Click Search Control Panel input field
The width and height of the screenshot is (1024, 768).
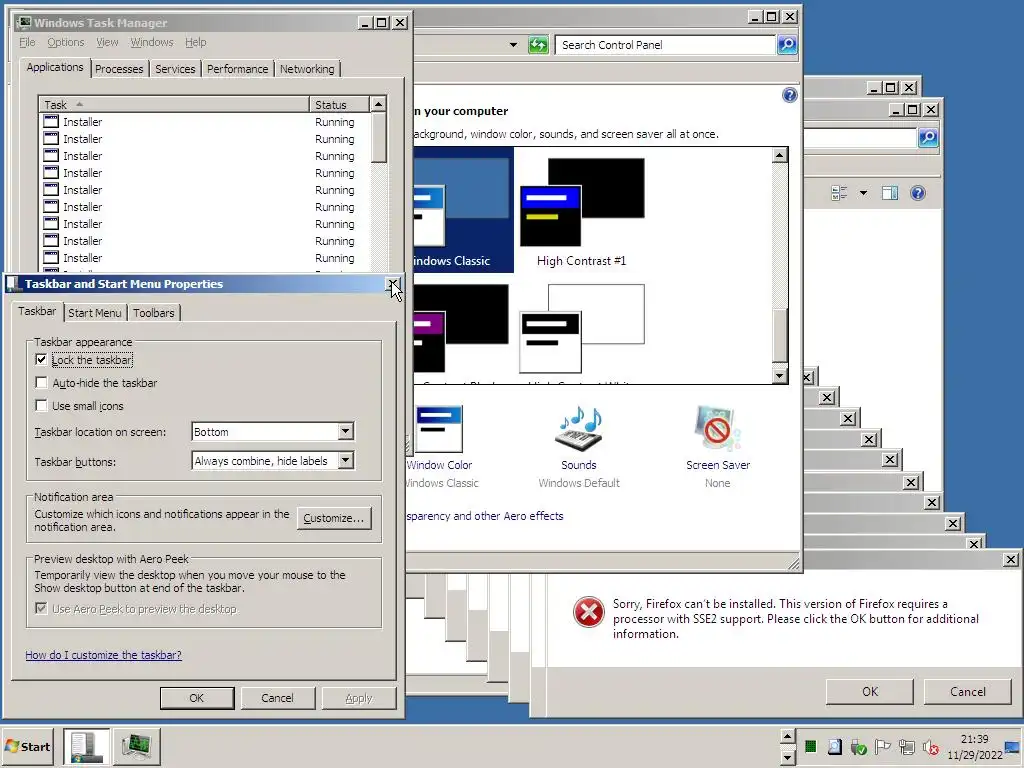click(x=665, y=45)
